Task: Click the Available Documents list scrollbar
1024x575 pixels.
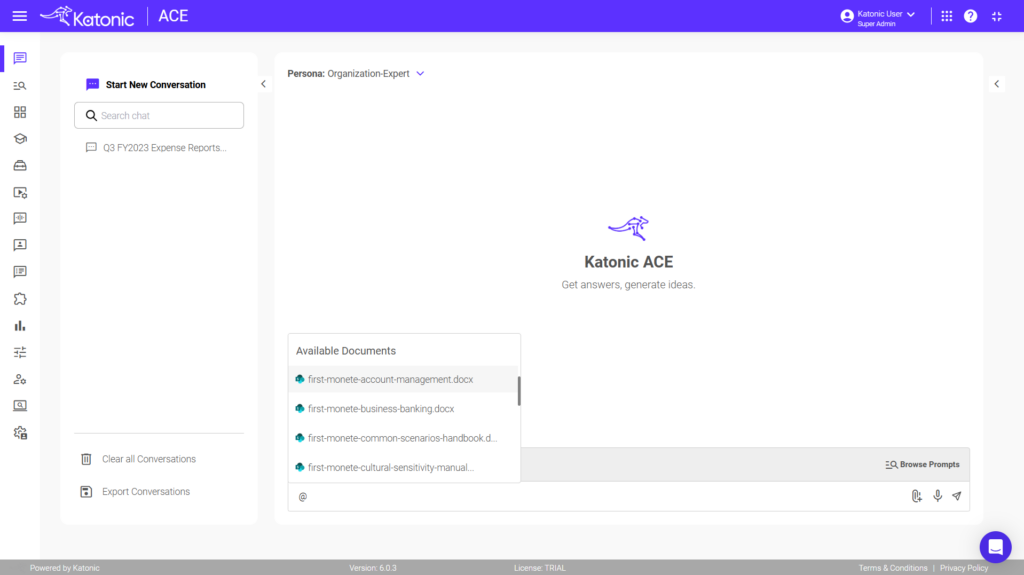Action: coord(519,391)
